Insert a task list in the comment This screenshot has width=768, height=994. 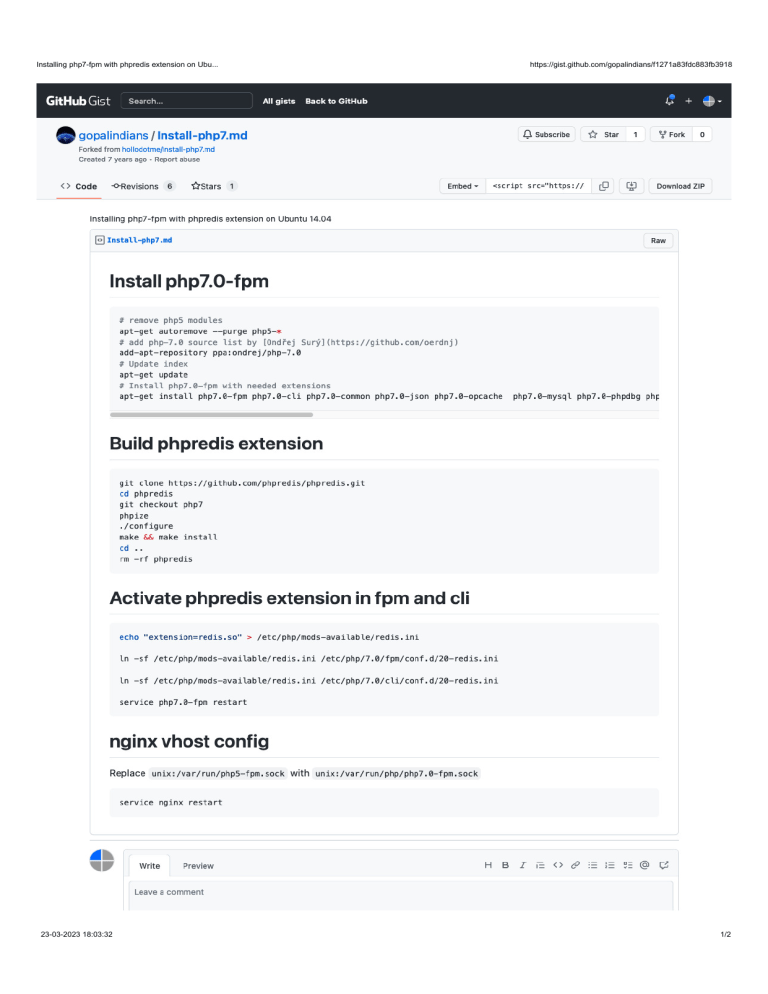626,864
